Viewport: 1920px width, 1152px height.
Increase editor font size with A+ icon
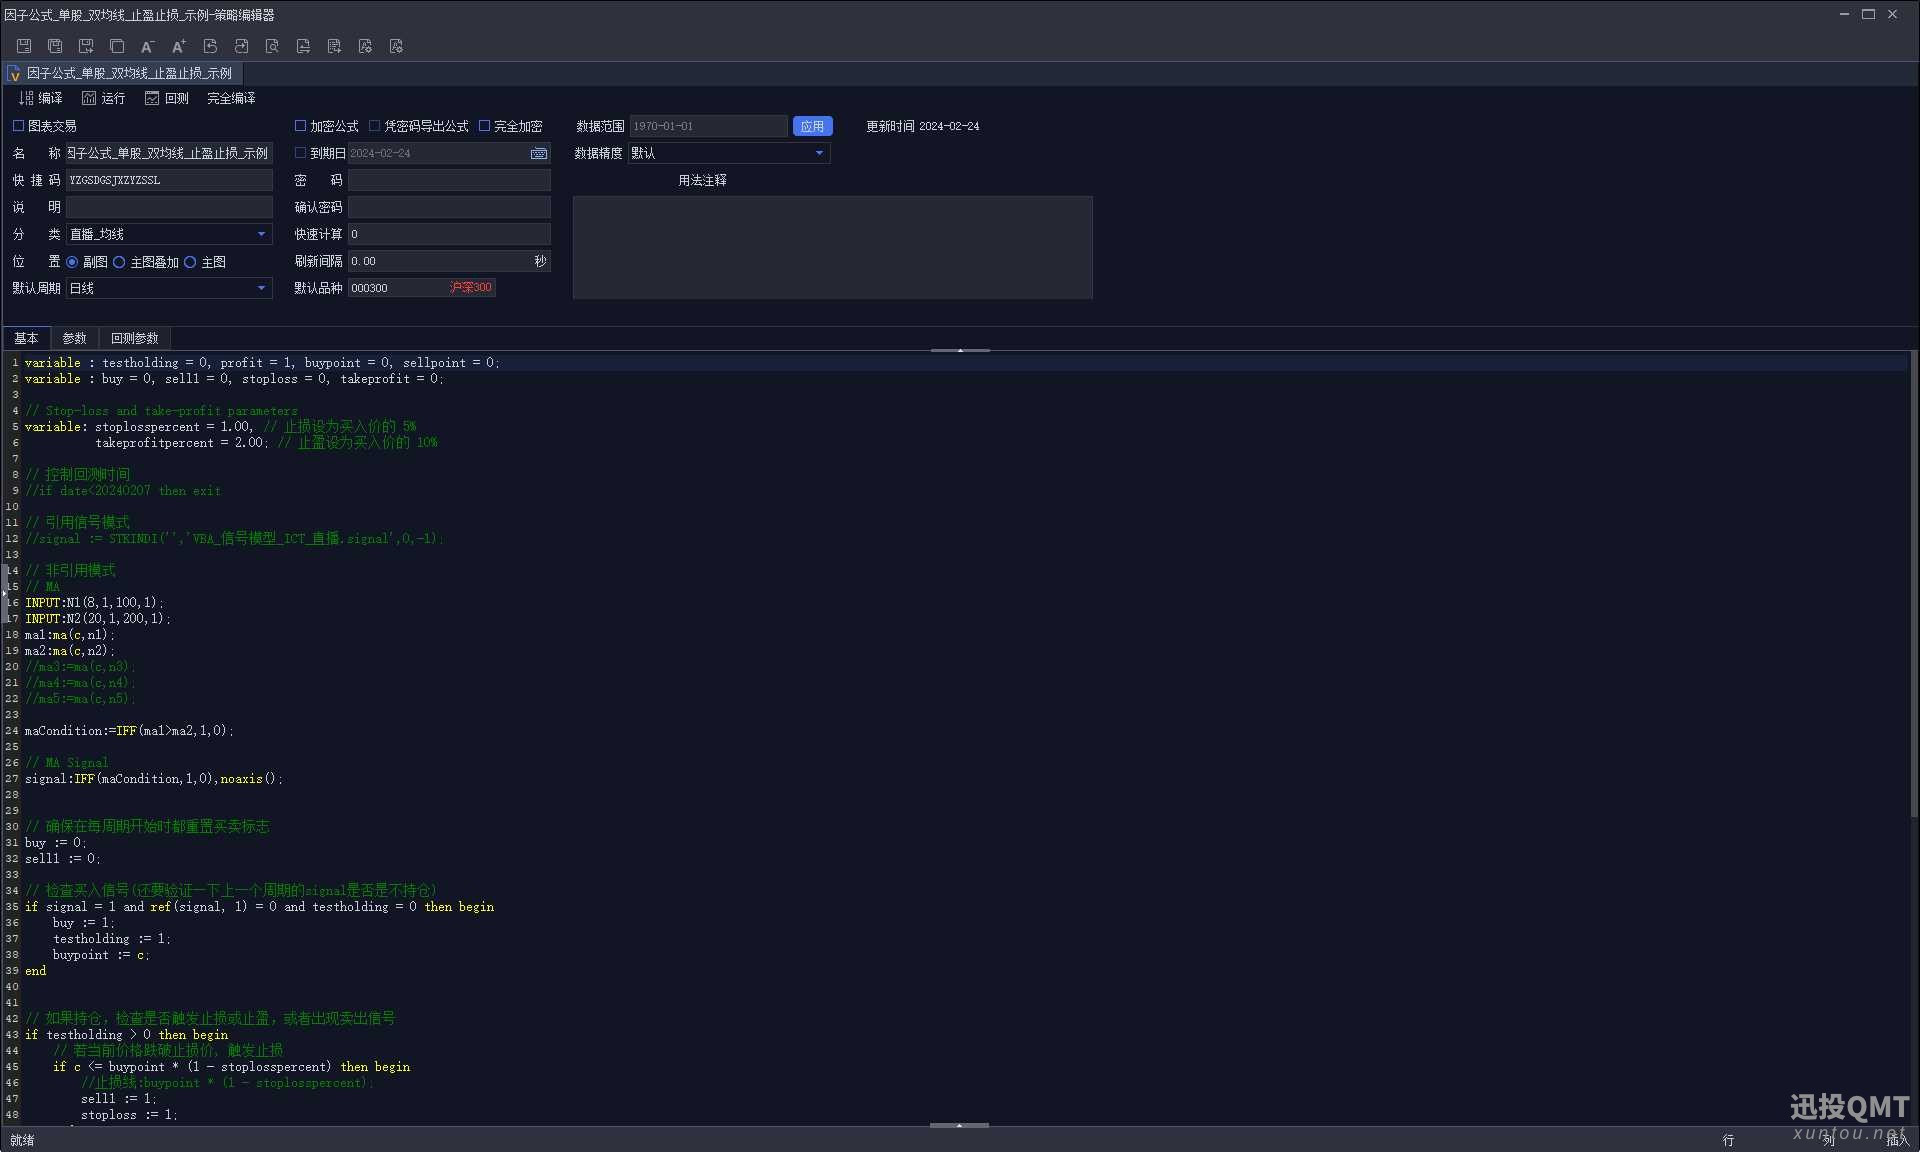179,46
